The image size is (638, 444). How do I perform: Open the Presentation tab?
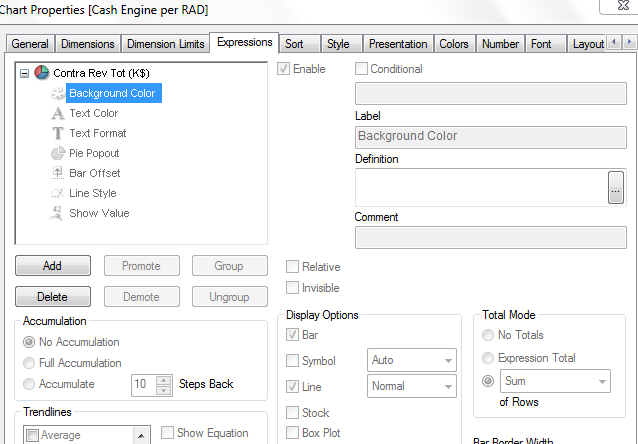397,44
